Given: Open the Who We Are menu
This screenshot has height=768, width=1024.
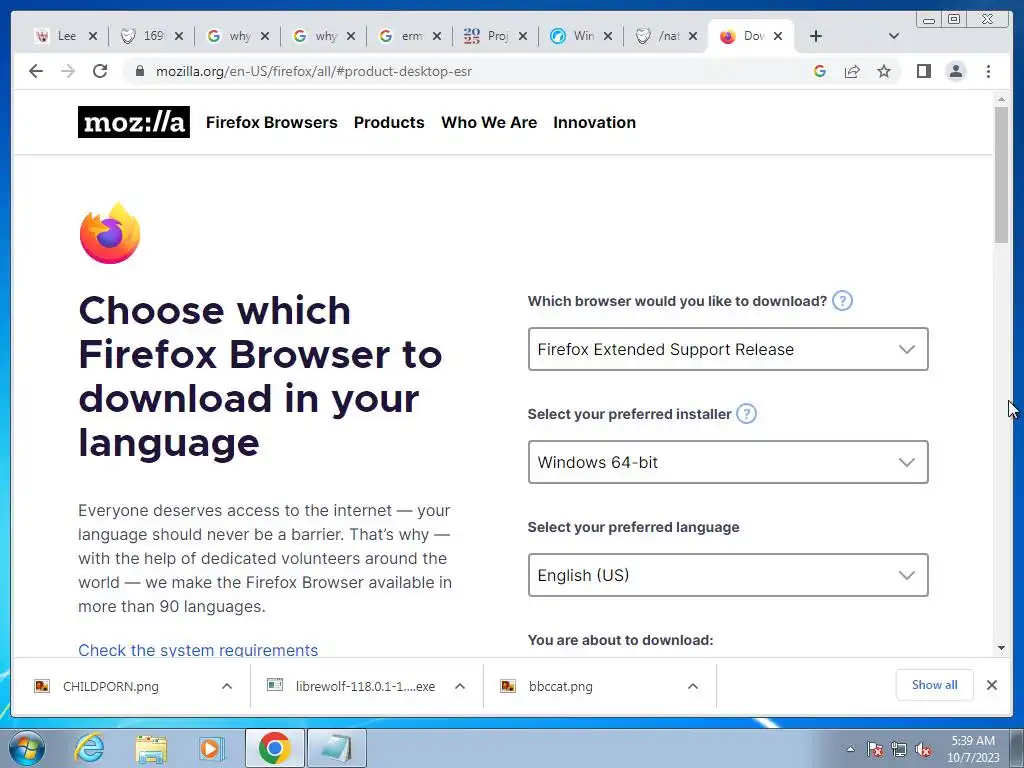Looking at the screenshot, I should 489,123.
